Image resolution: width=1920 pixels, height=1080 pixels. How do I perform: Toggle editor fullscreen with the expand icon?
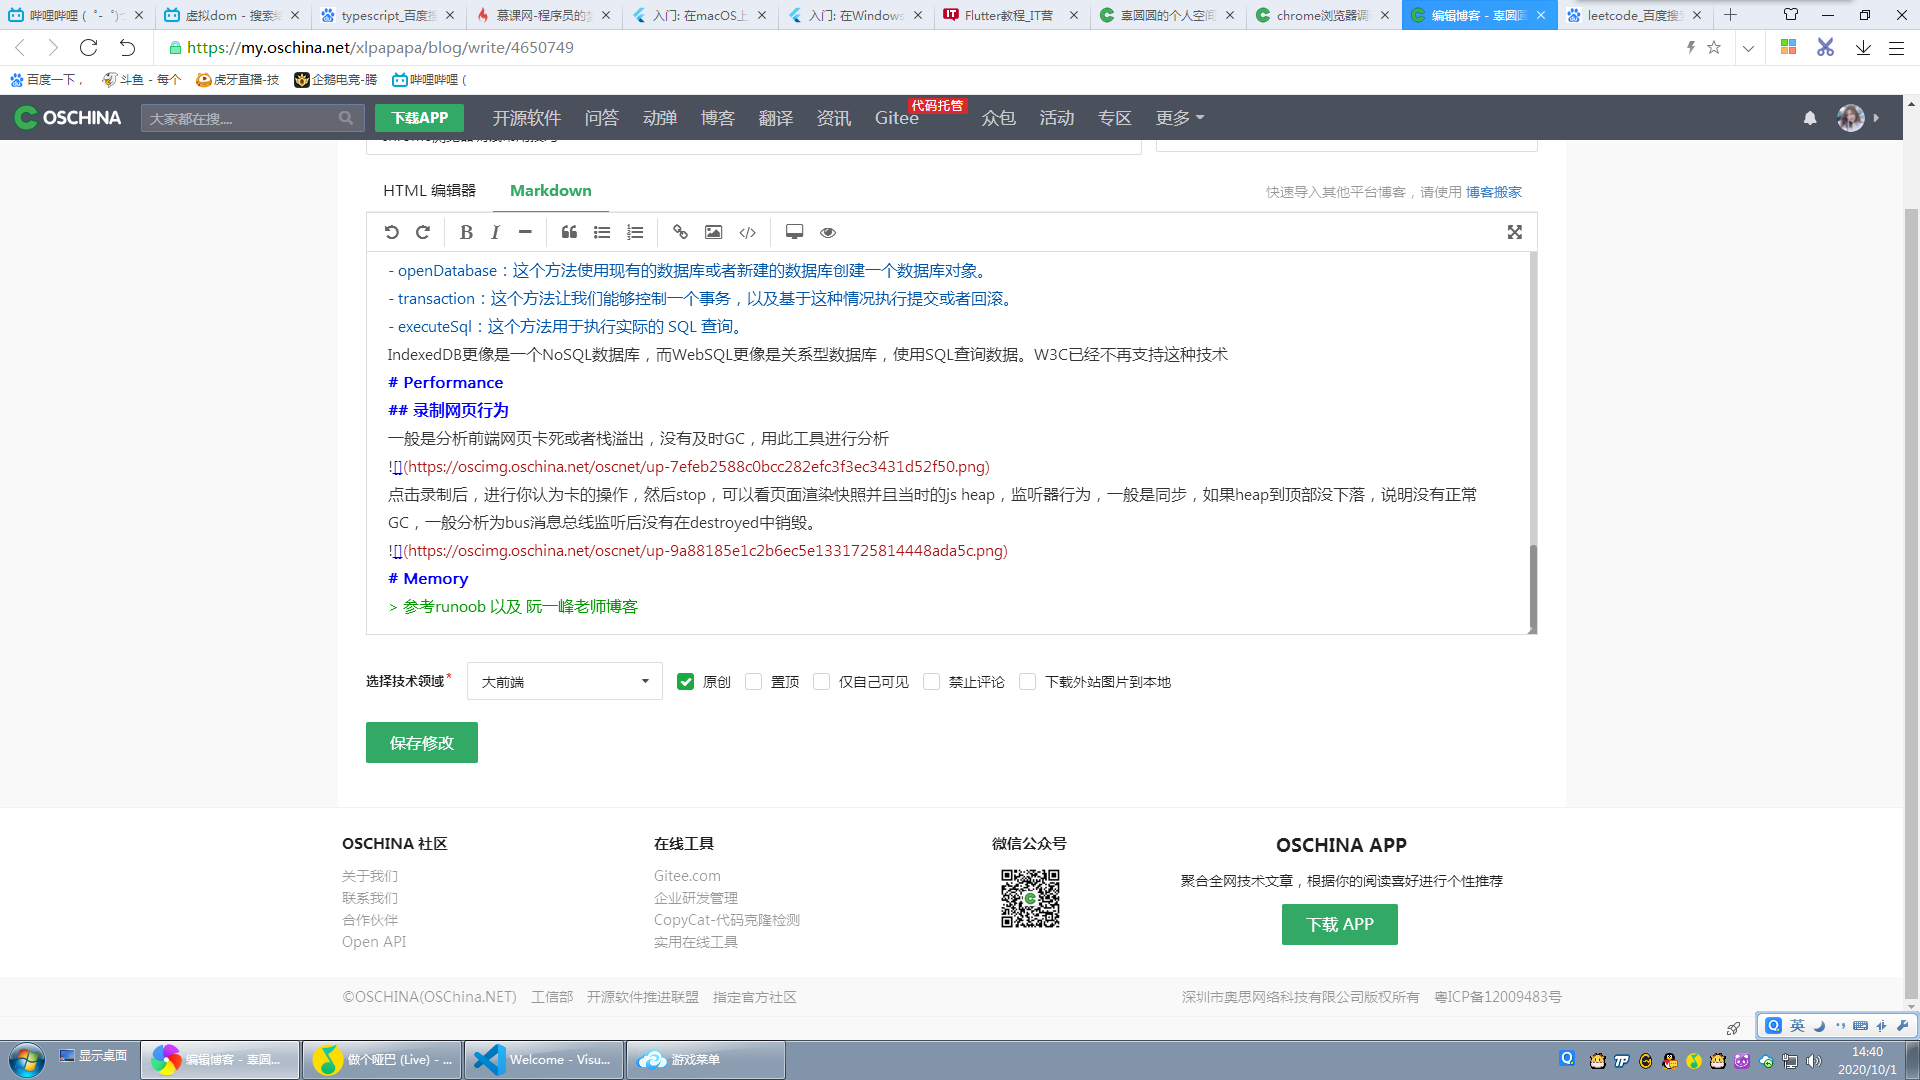pyautogui.click(x=1514, y=232)
